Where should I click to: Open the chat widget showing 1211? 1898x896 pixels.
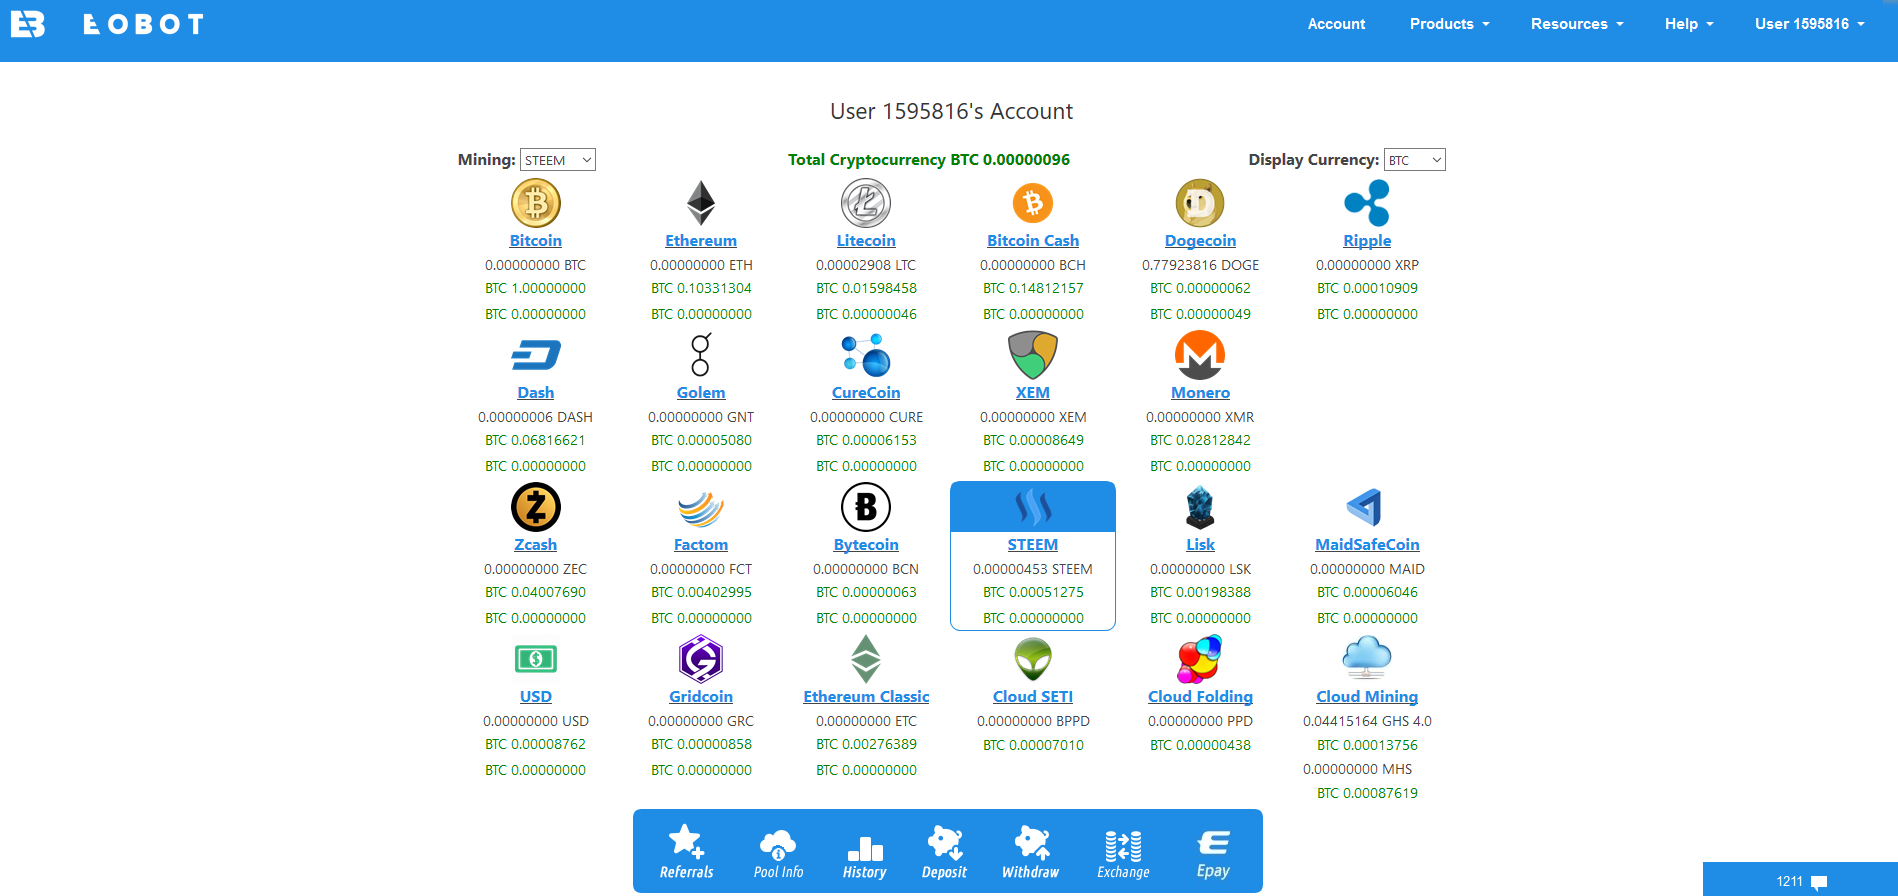point(1800,880)
